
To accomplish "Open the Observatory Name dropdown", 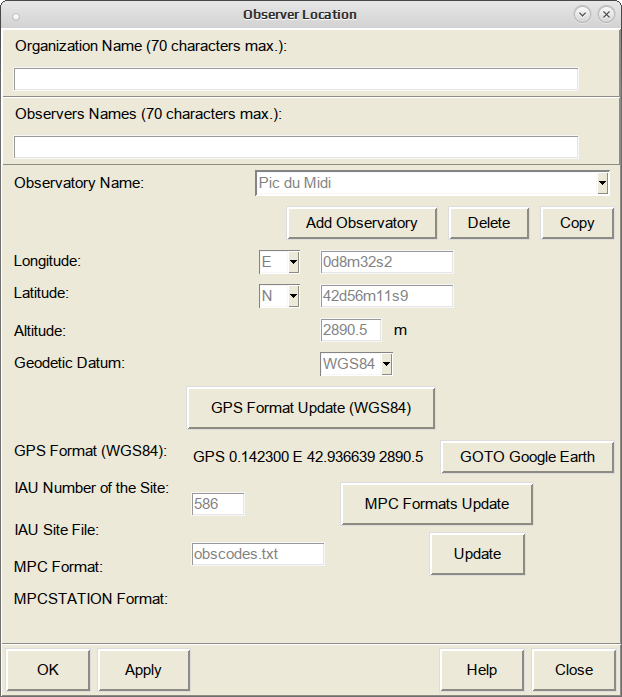I will click(x=602, y=183).
